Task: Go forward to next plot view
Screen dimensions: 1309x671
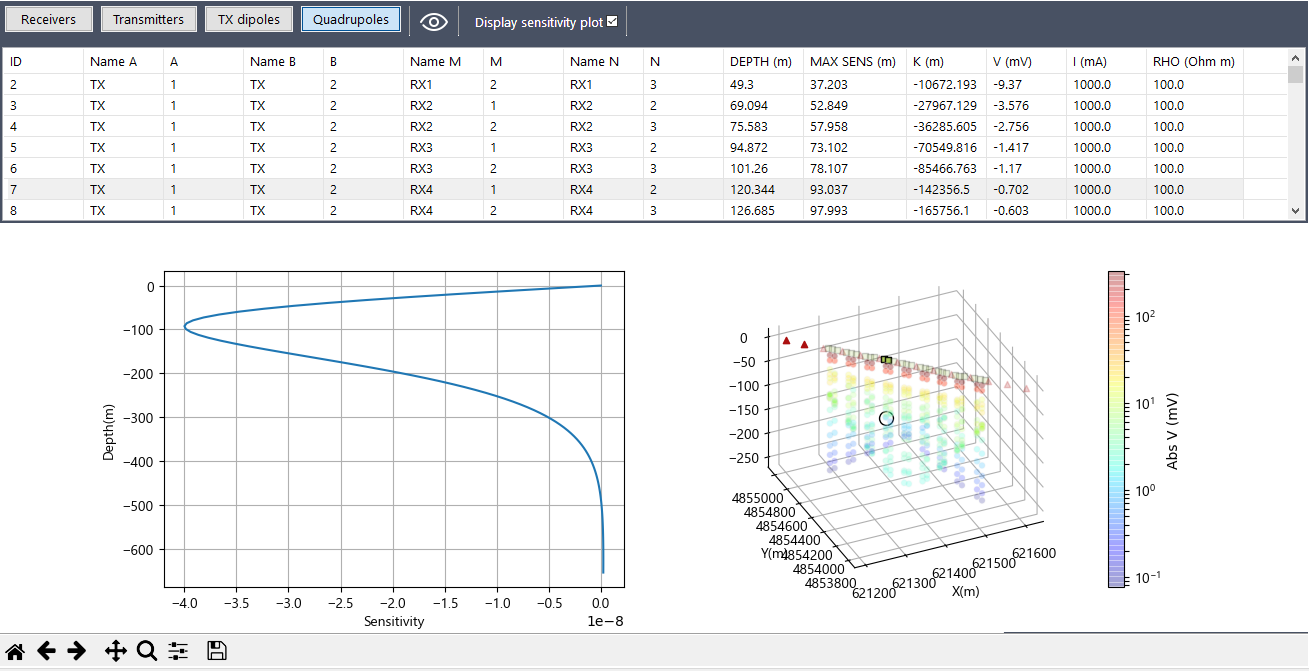Action: [x=76, y=651]
